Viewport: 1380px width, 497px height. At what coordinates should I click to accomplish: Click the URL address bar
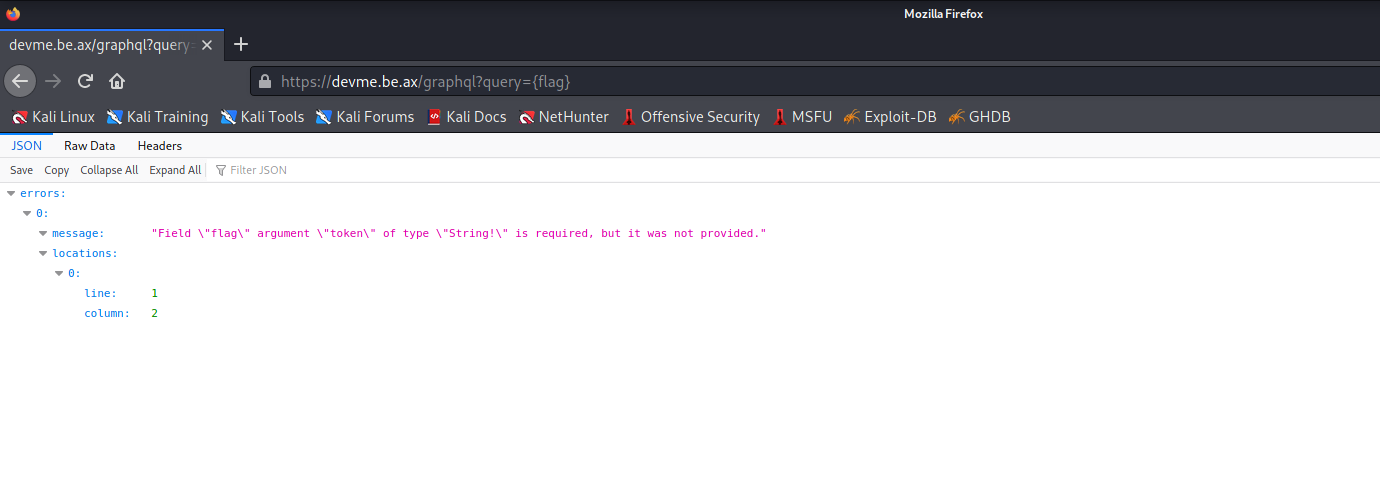[815, 81]
